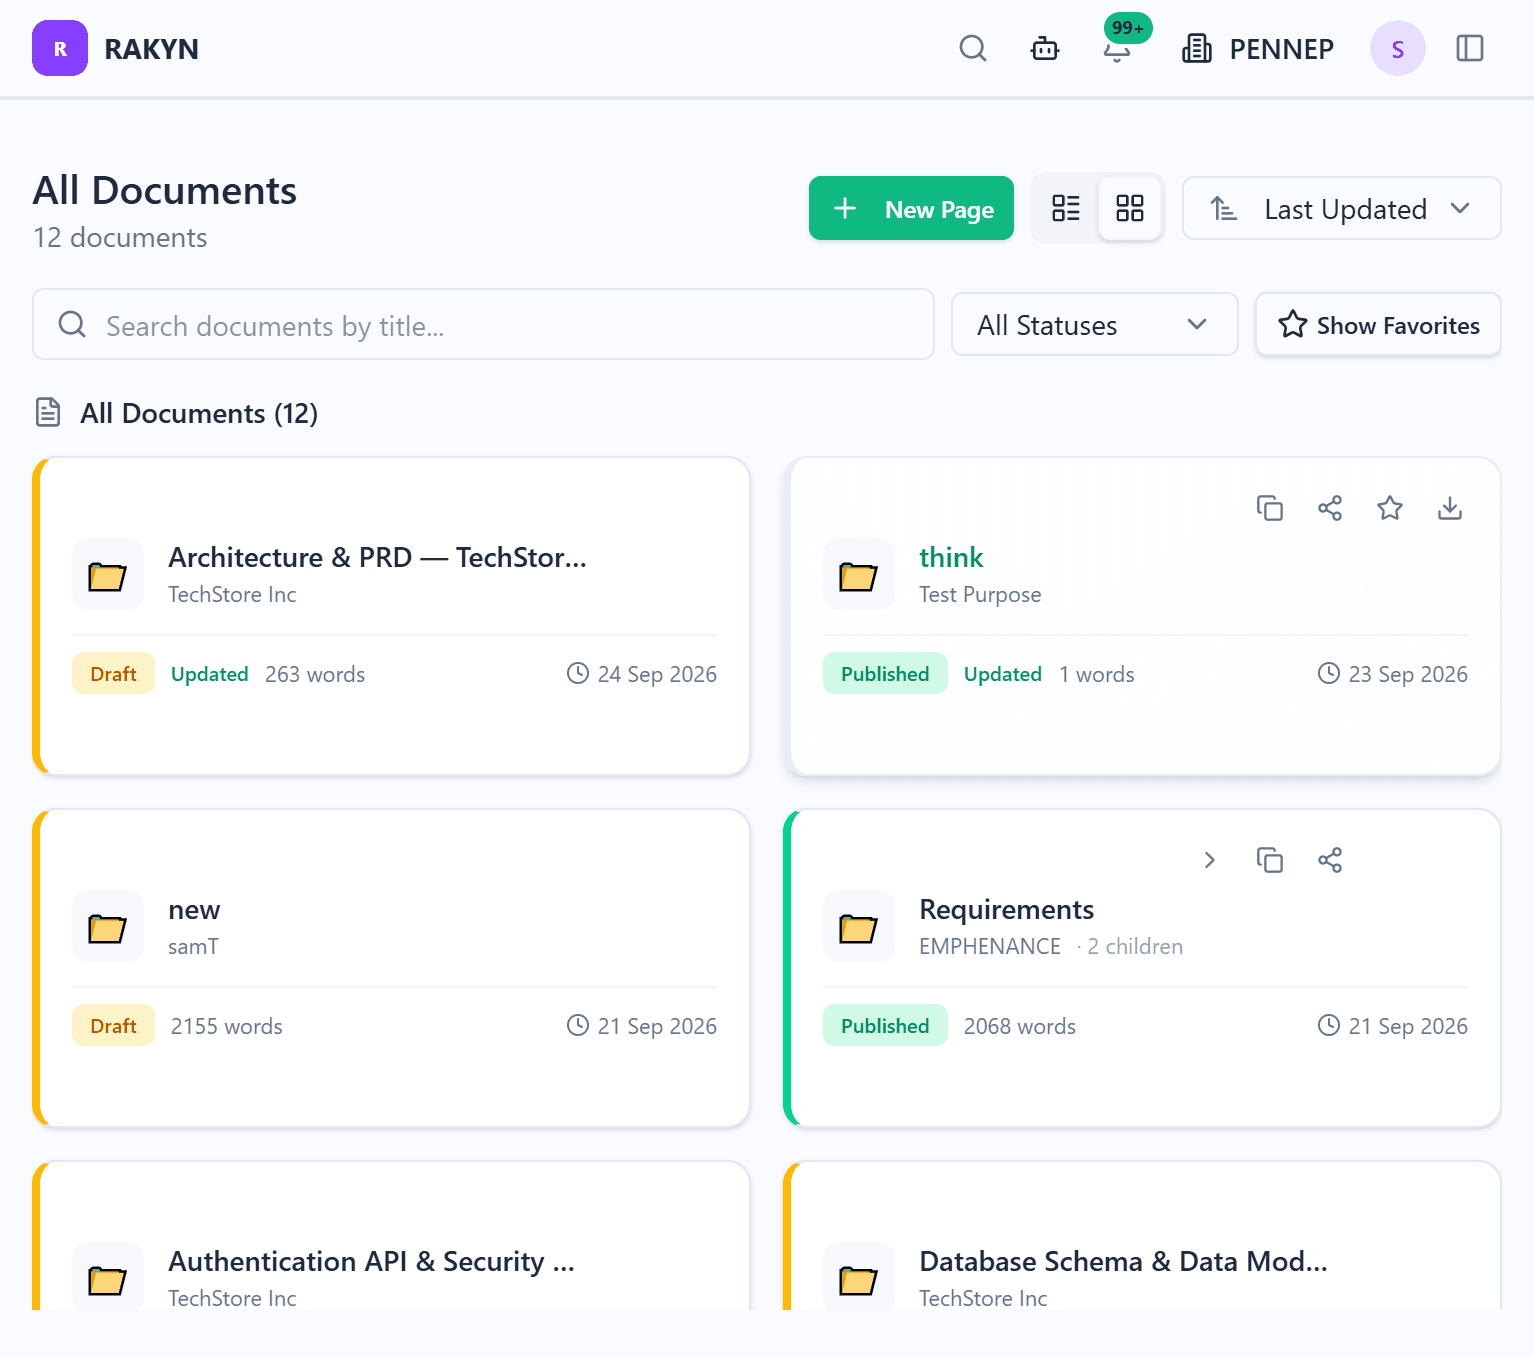
Task: Click '23 Sep 2026' date text
Action: pos(1408,674)
